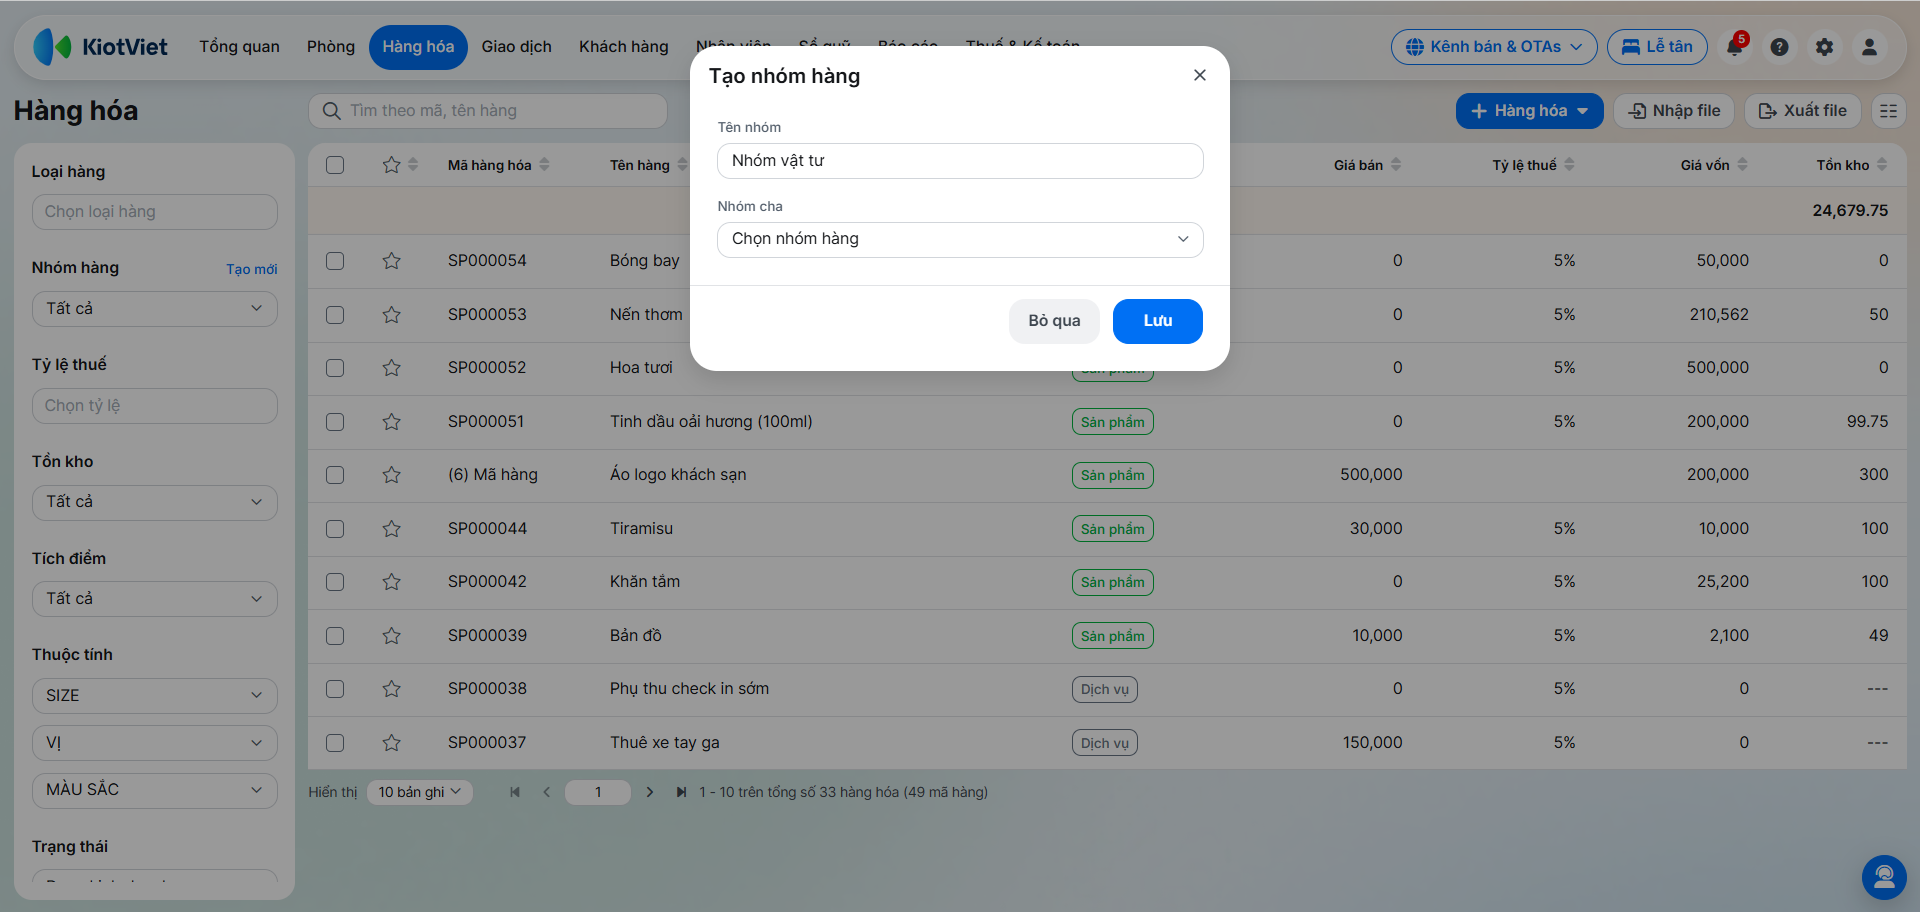Star the Khăn tắm SP000042 item
The height and width of the screenshot is (912, 1920).
click(x=391, y=582)
